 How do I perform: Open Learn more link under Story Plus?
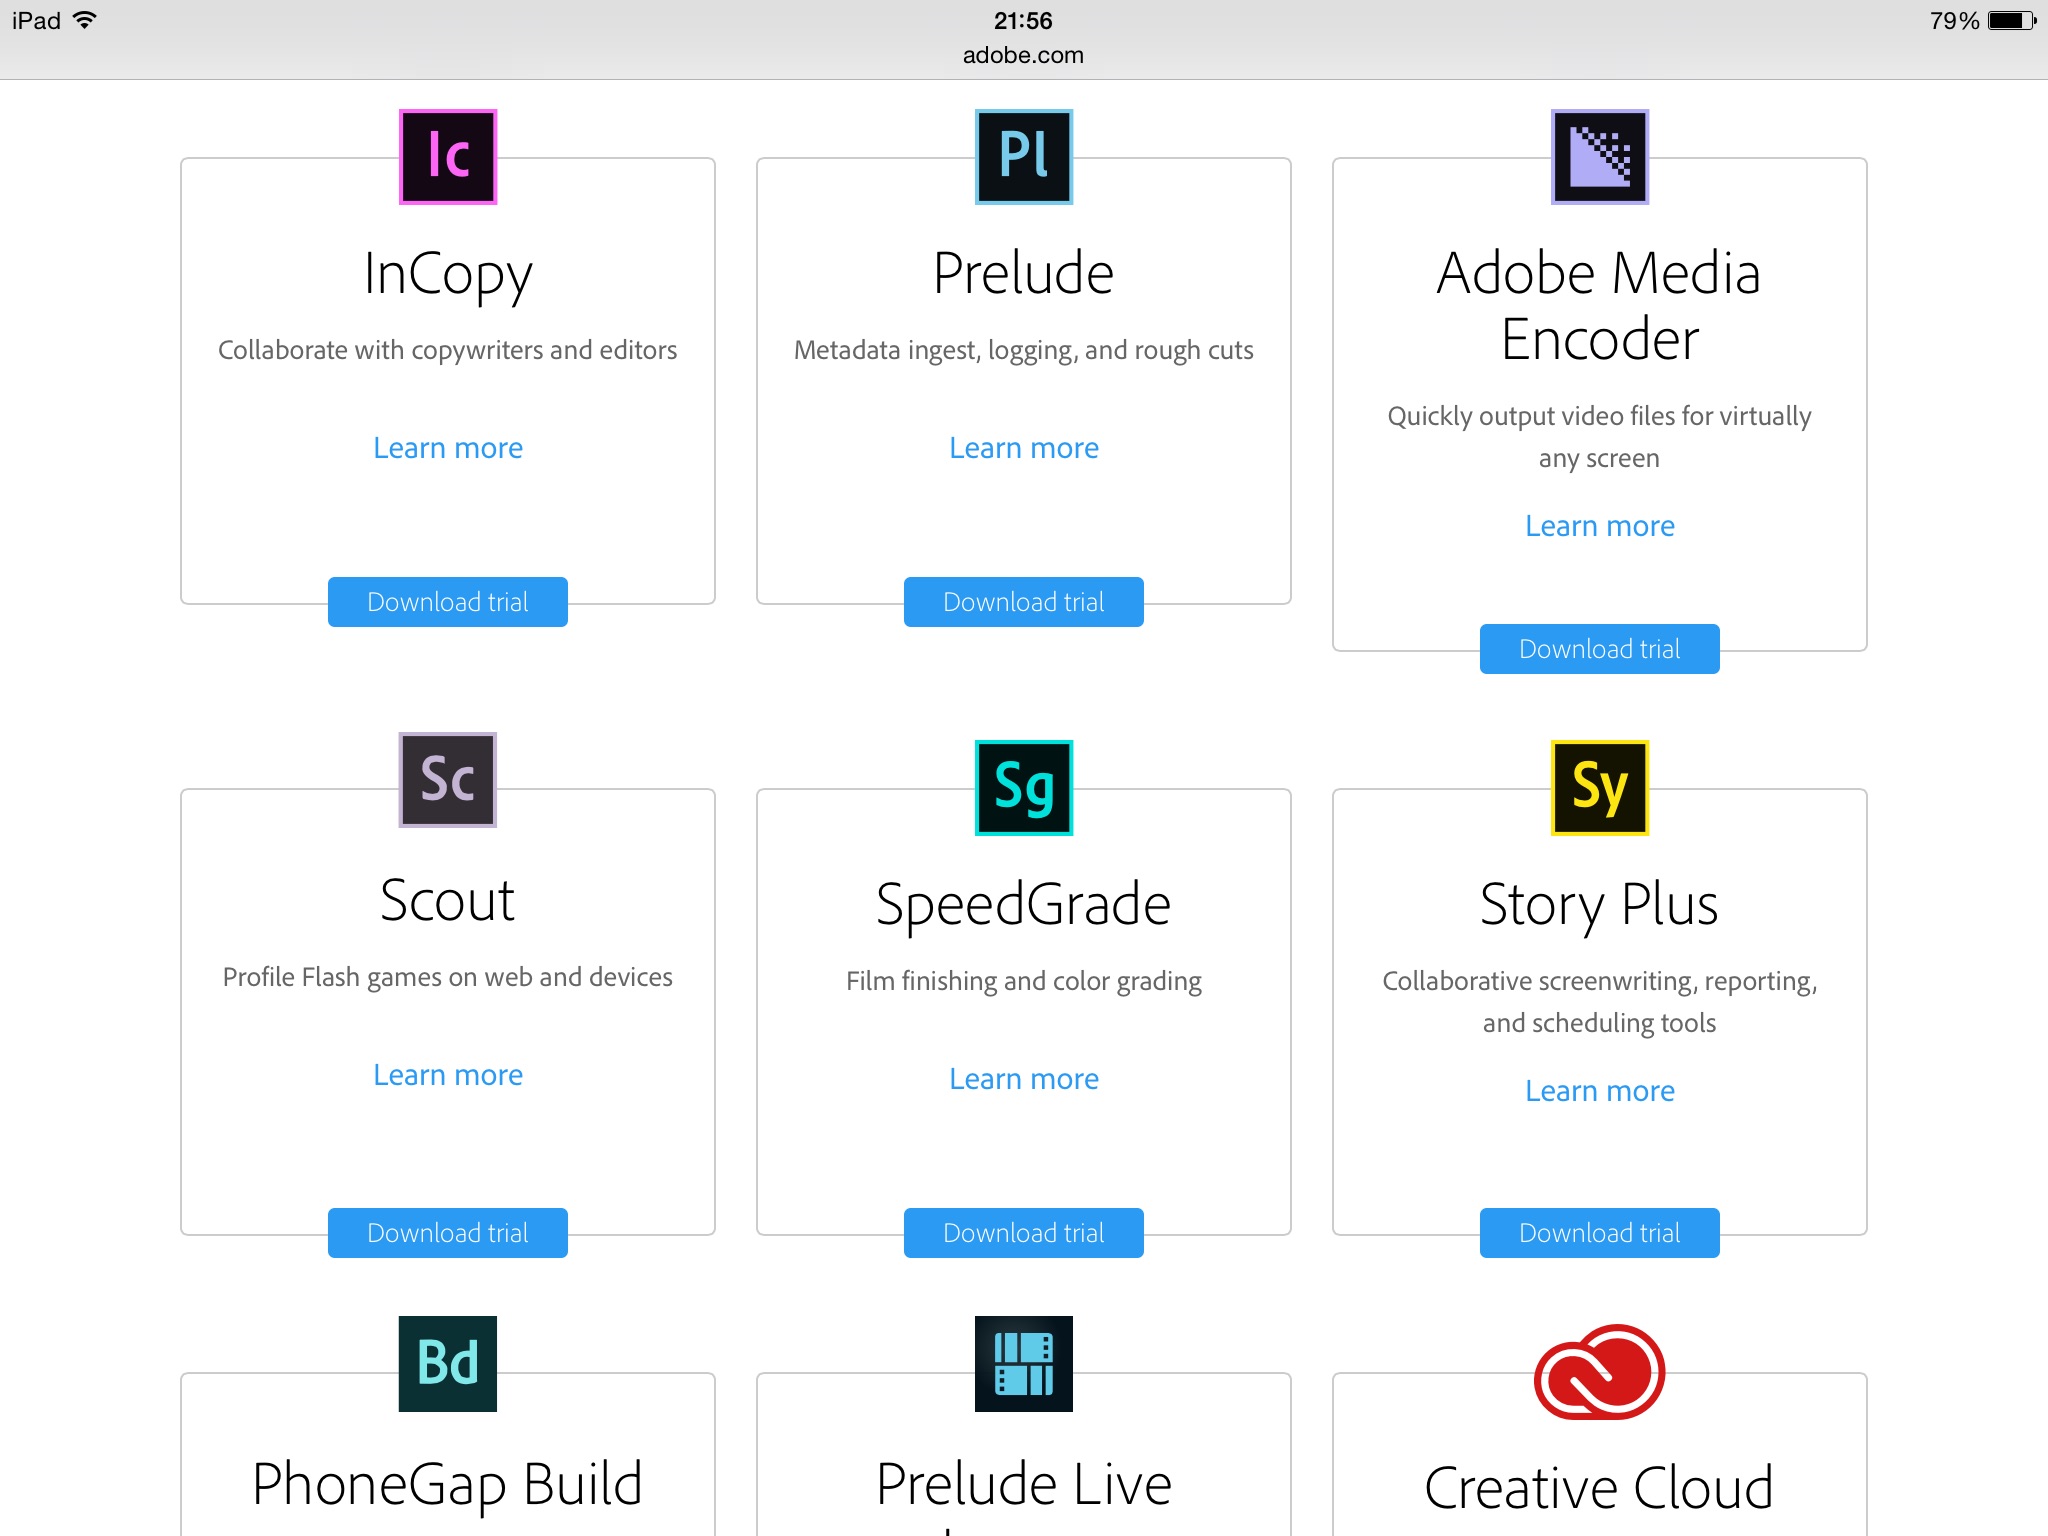click(1599, 1091)
